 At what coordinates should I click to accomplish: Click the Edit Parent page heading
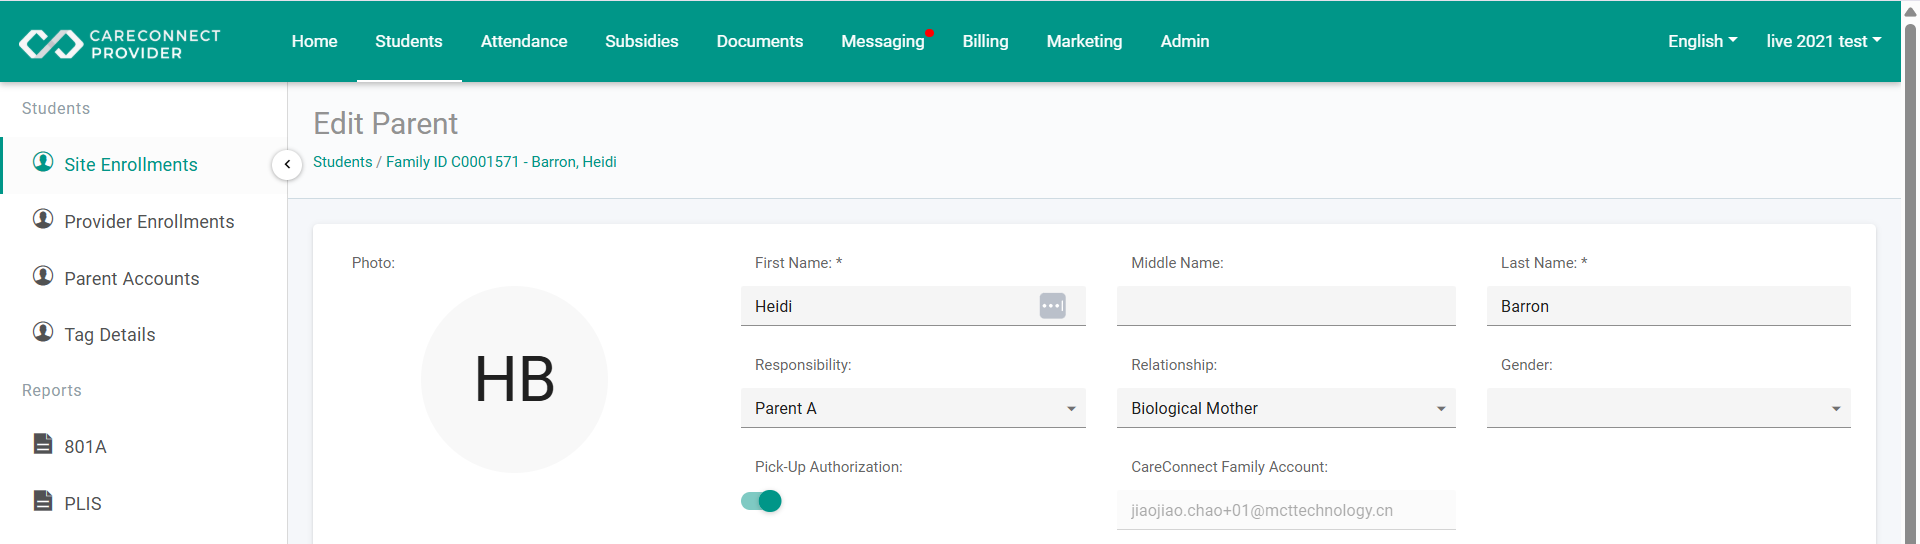(385, 124)
